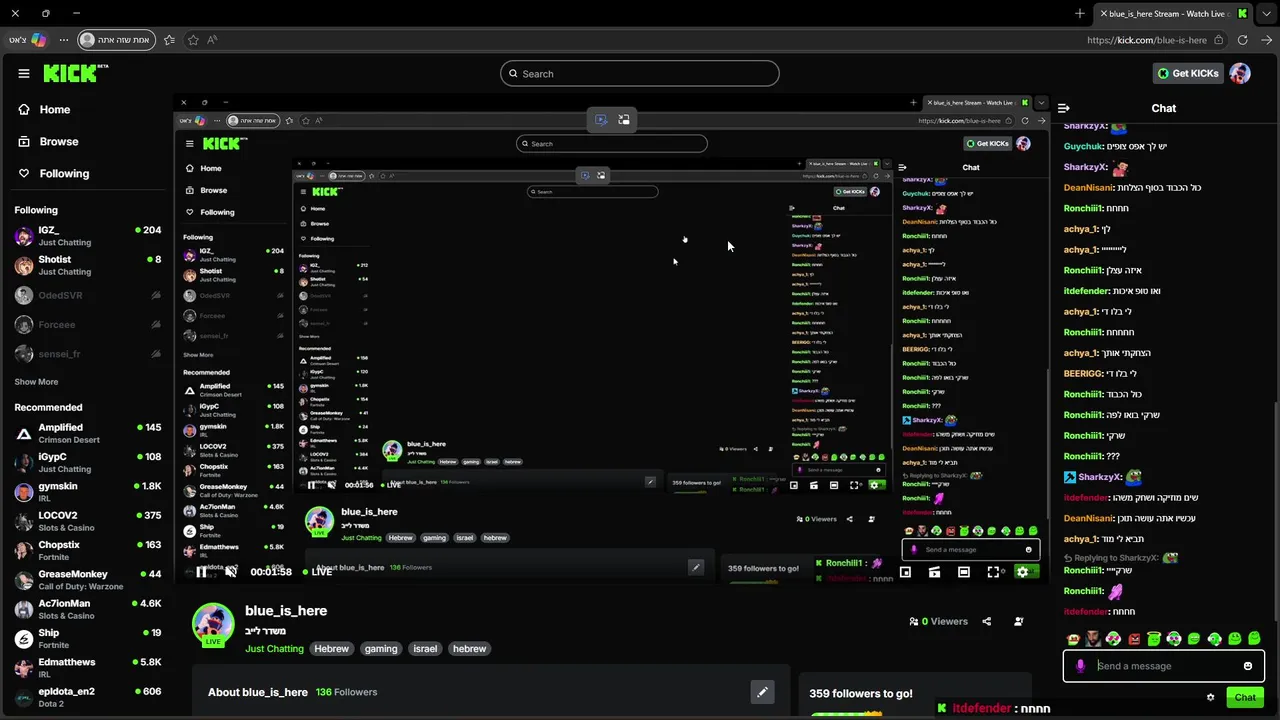Insert the green headset emote
Screen dimensions: 1280x720
(1214, 638)
